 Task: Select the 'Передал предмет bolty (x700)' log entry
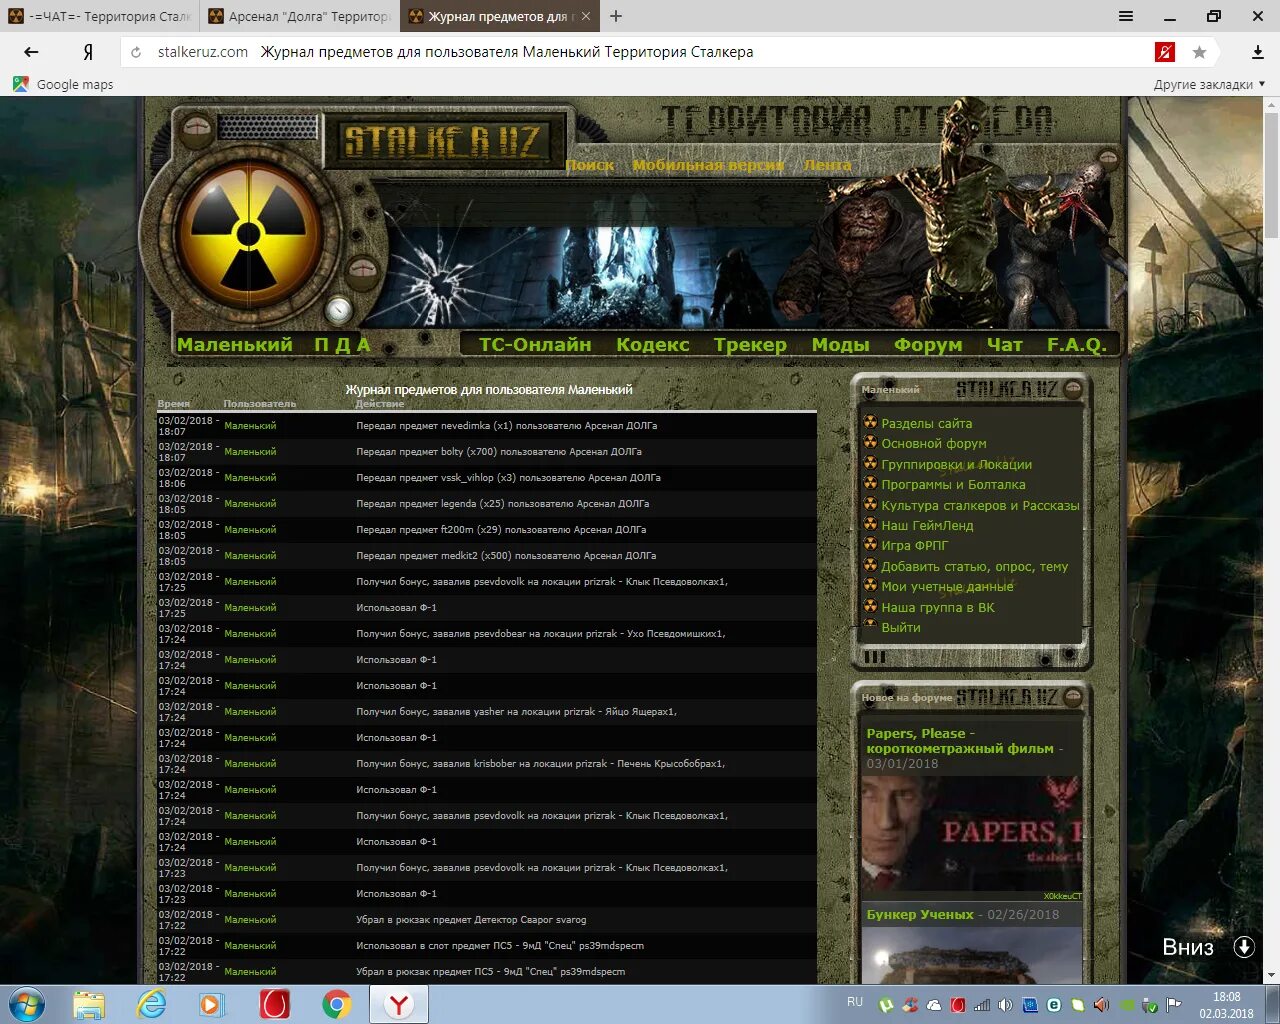pyautogui.click(x=499, y=452)
